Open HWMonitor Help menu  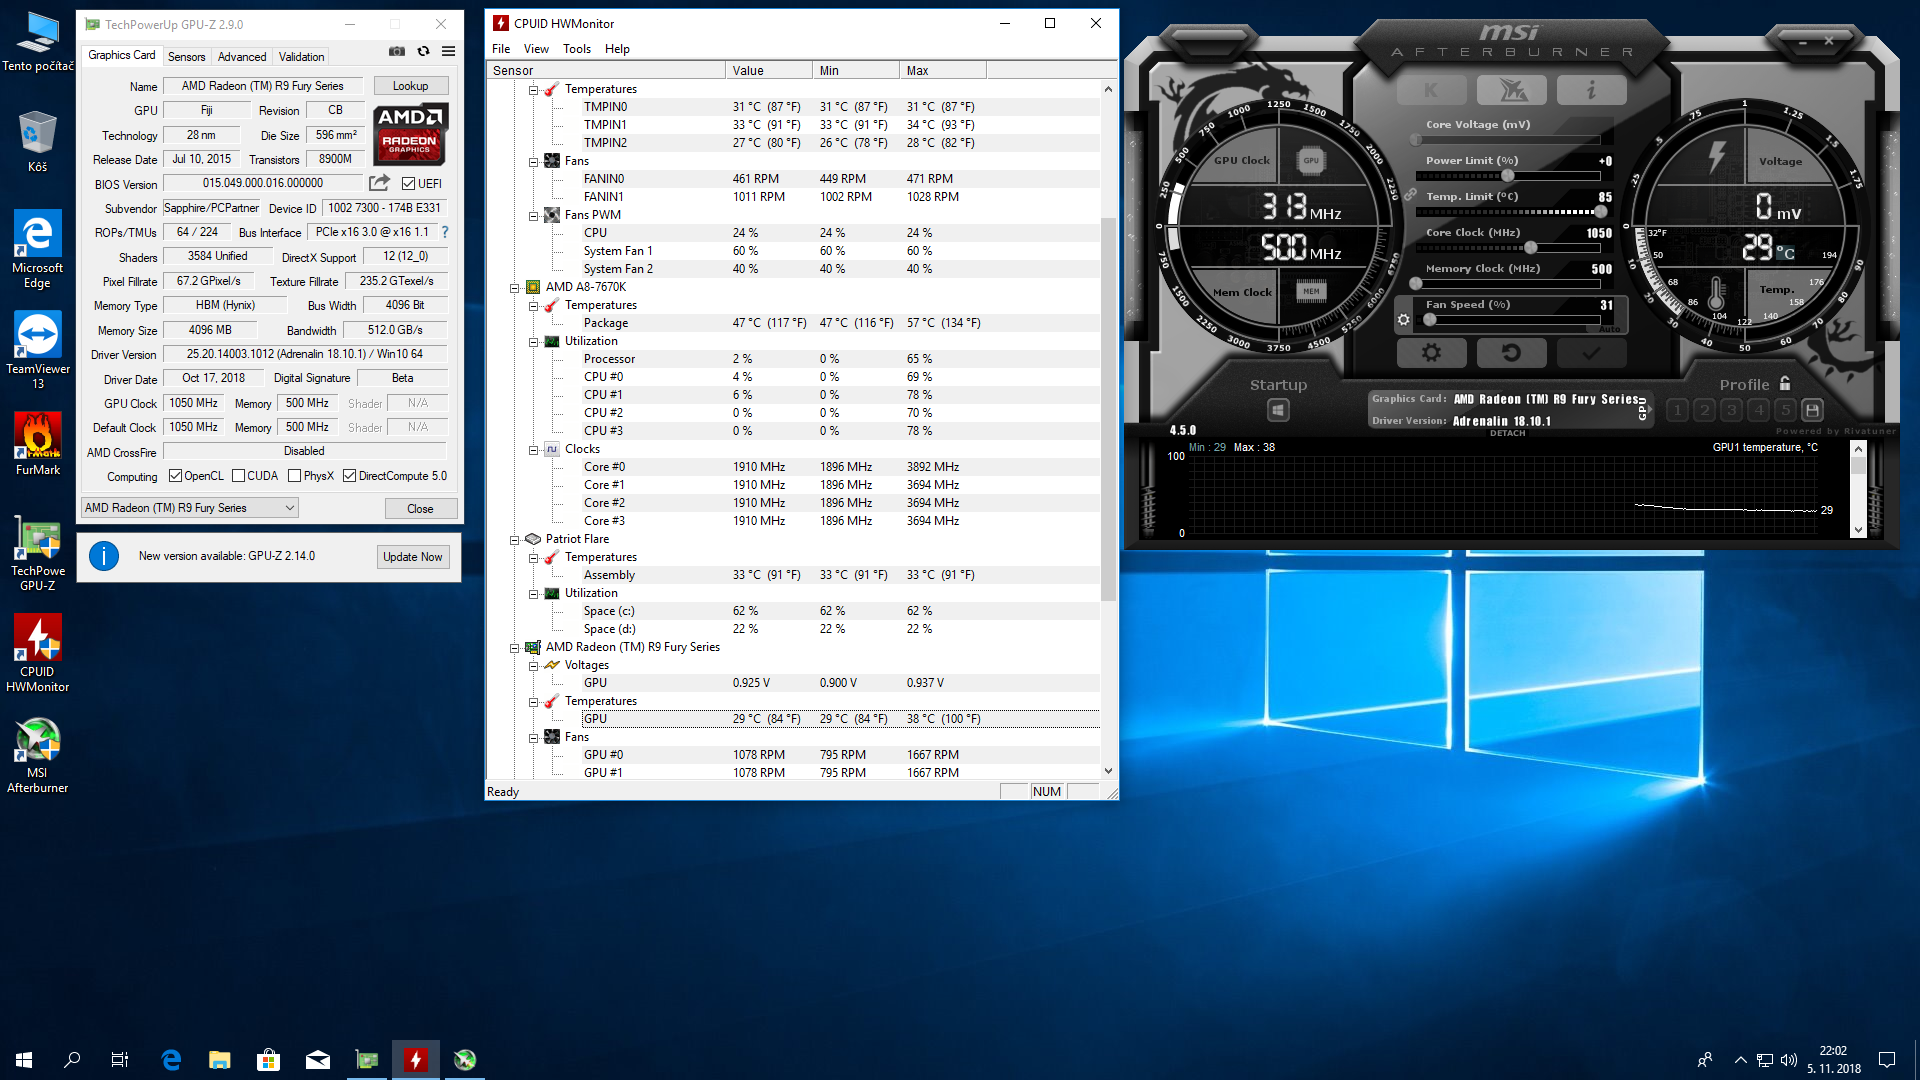[x=617, y=49]
